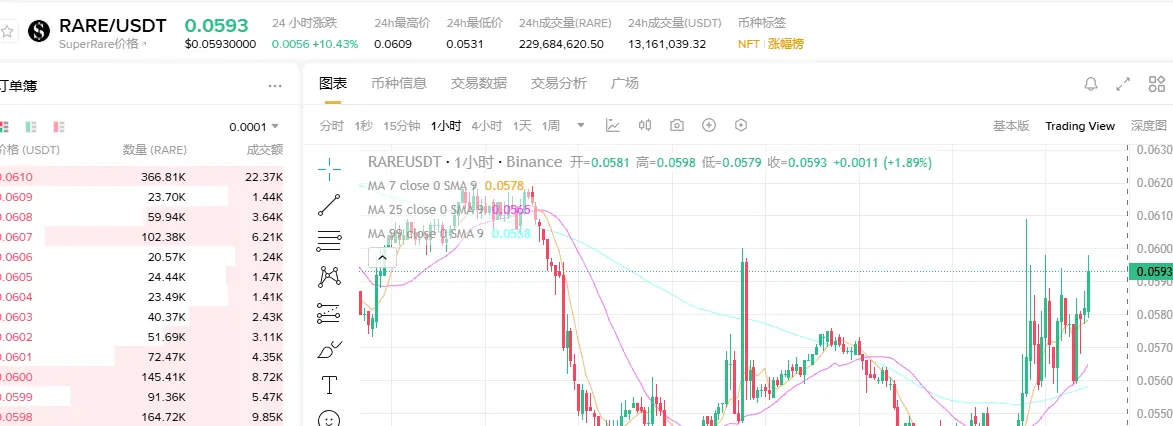Switch to the 图表 tab
1173x426 pixels.
coord(333,82)
